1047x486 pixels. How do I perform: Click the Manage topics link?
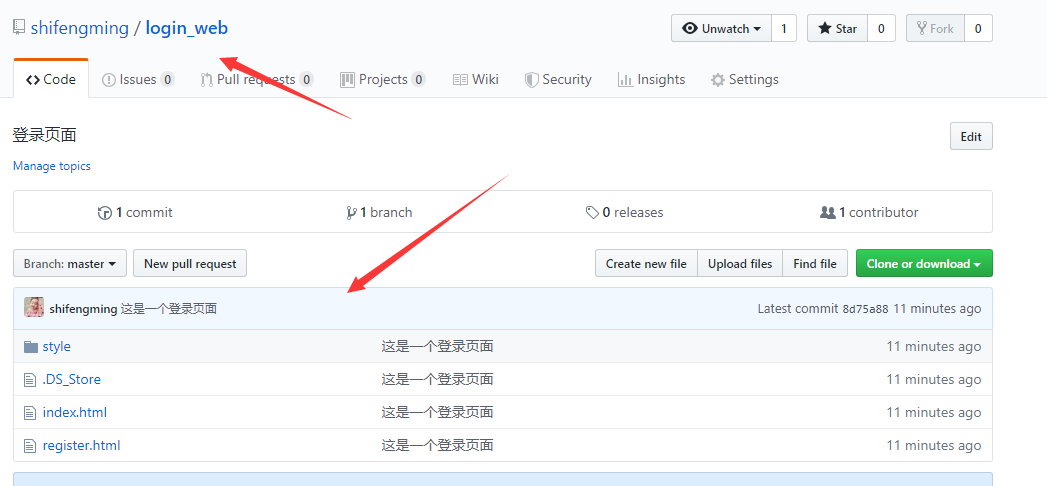click(52, 166)
